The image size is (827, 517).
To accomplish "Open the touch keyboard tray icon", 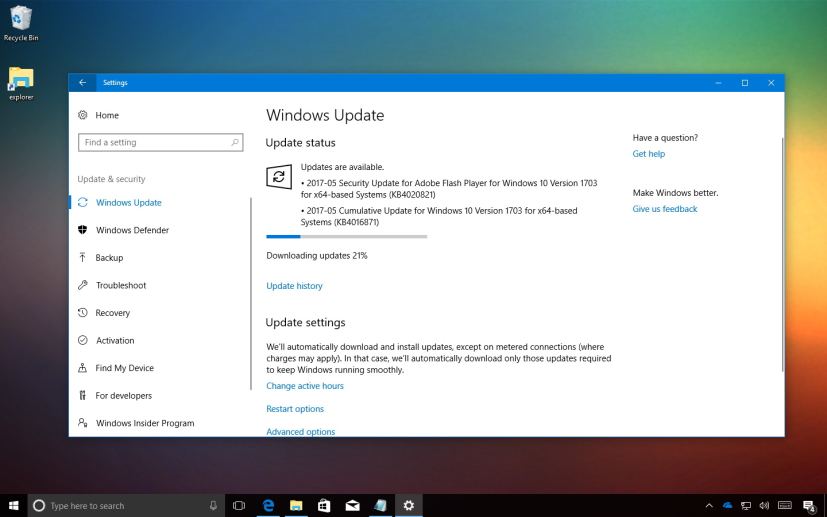I will (x=785, y=506).
